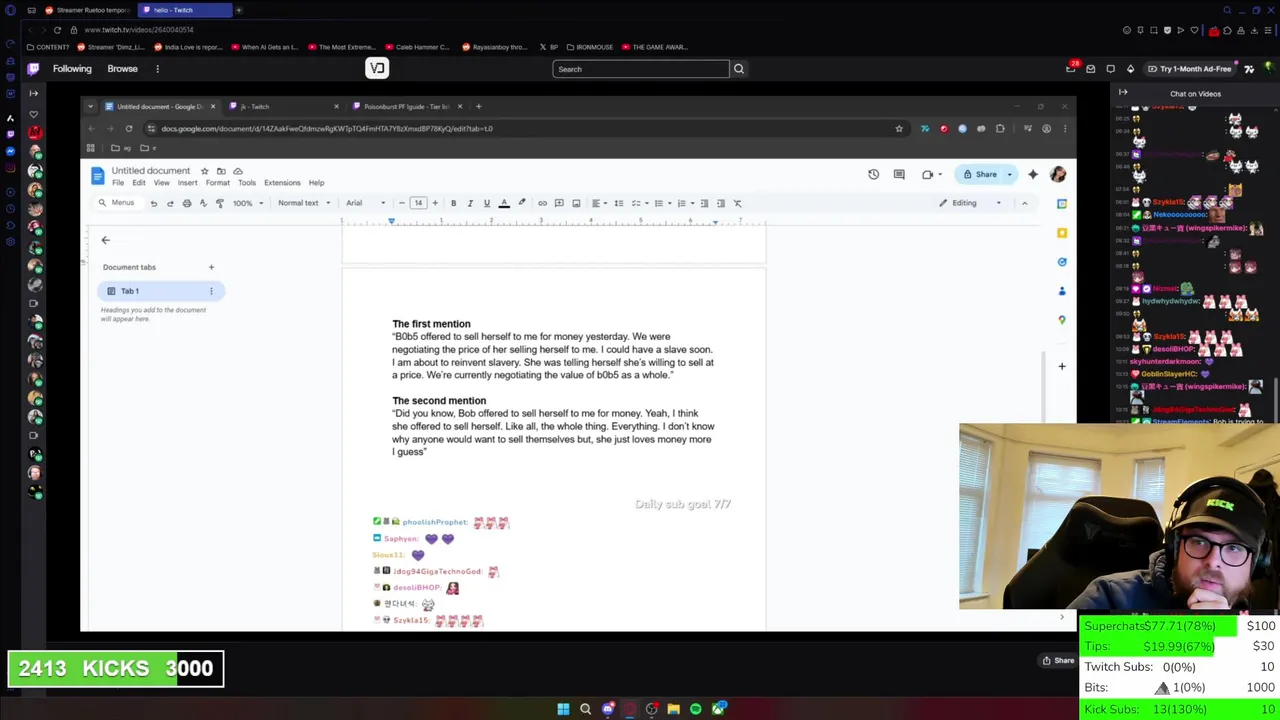Print the Google Docs document
Image resolution: width=1280 pixels, height=720 pixels.
[x=186, y=203]
